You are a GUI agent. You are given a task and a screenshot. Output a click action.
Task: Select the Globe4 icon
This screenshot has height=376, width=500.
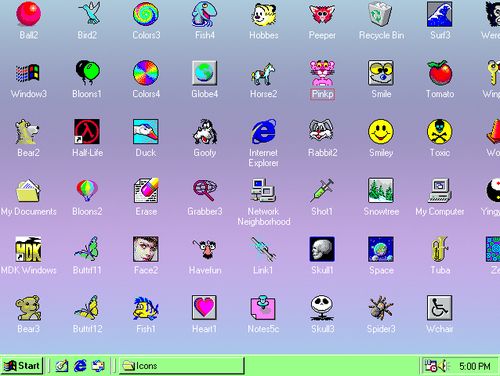coord(205,73)
